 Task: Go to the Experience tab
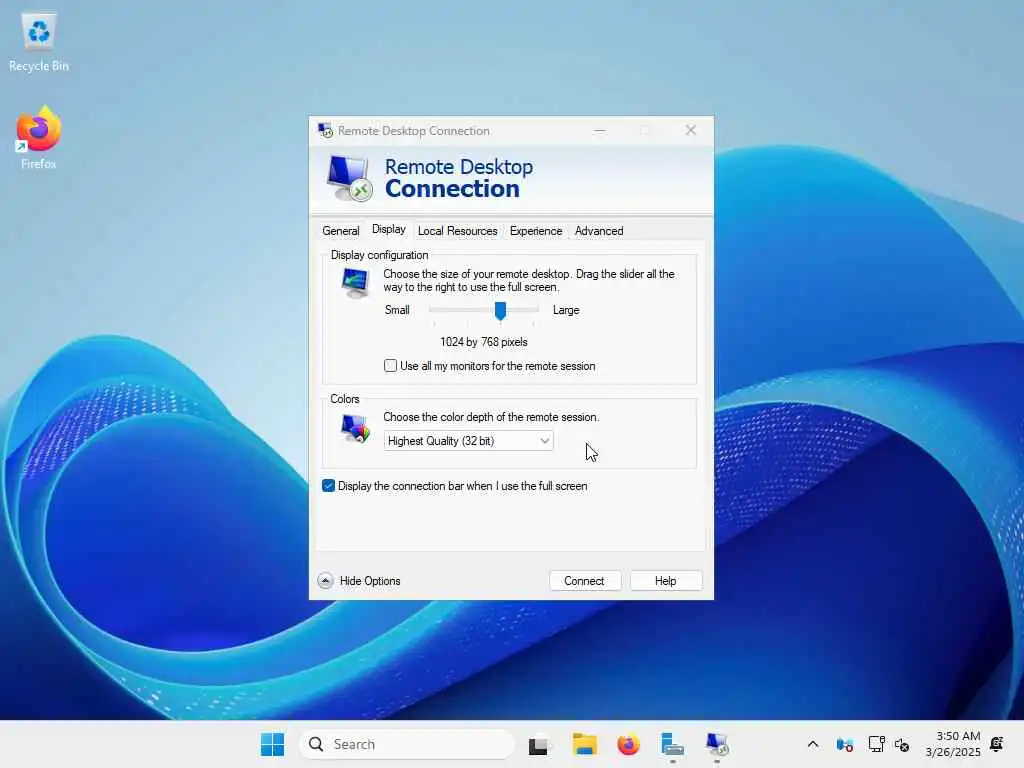pyautogui.click(x=536, y=231)
